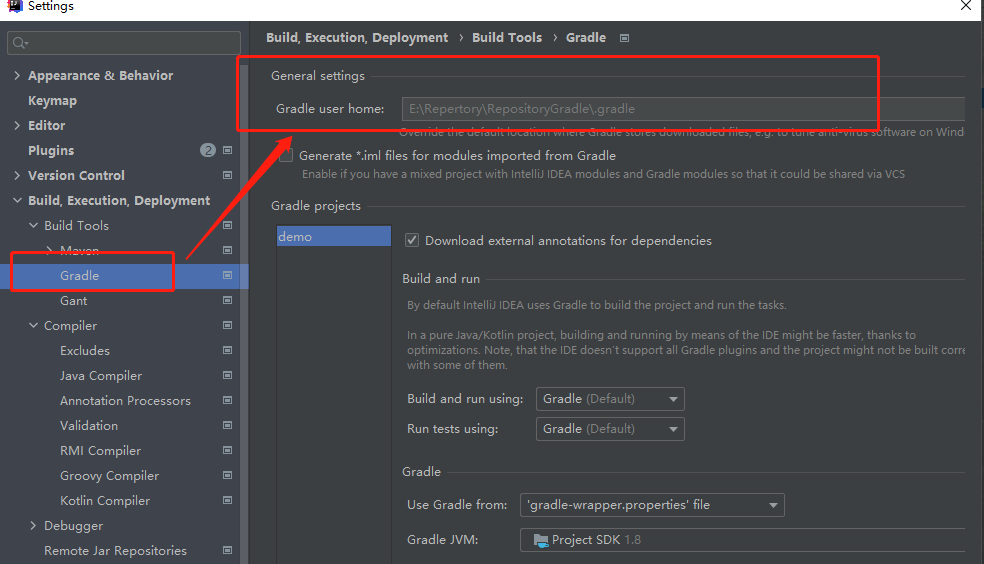Click the Gradle breadcrumb label
The height and width of the screenshot is (564, 984).
click(x=586, y=38)
